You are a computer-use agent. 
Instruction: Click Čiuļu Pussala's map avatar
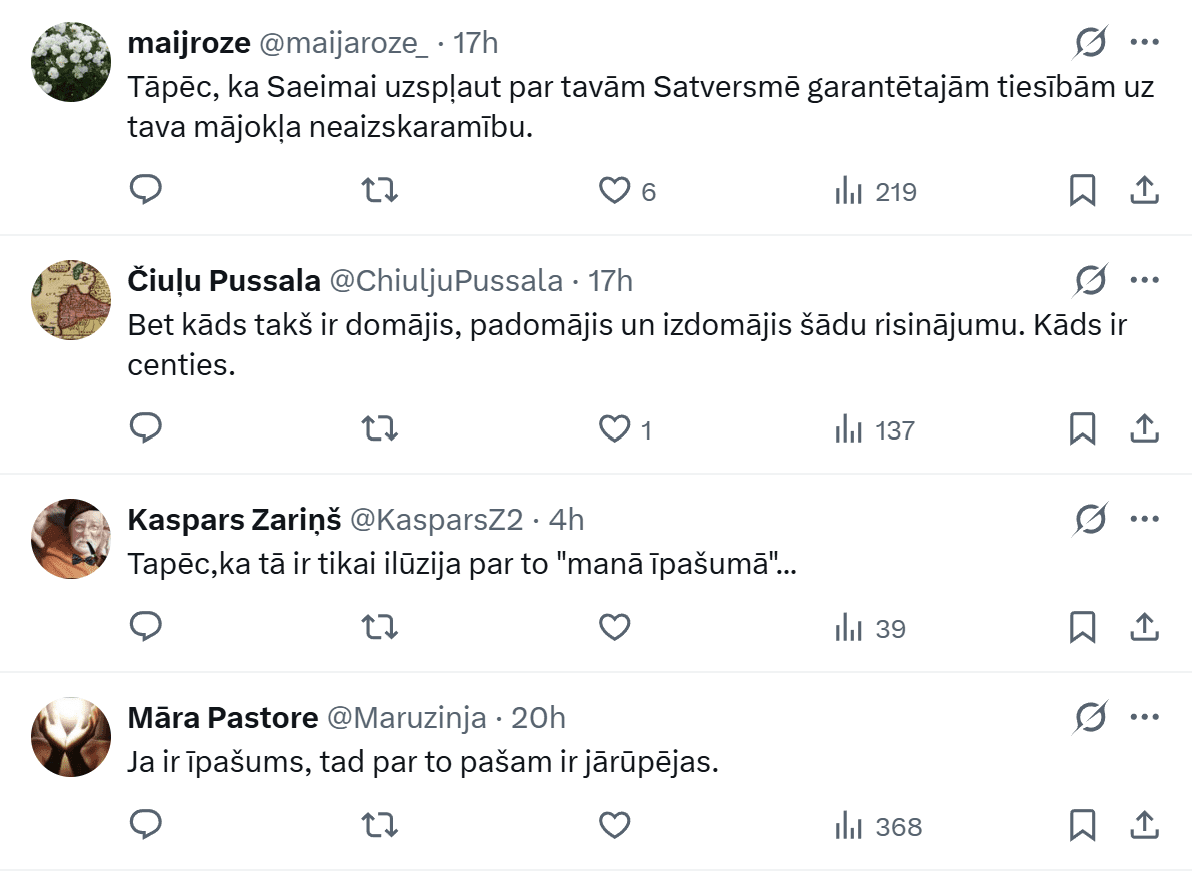tap(71, 300)
